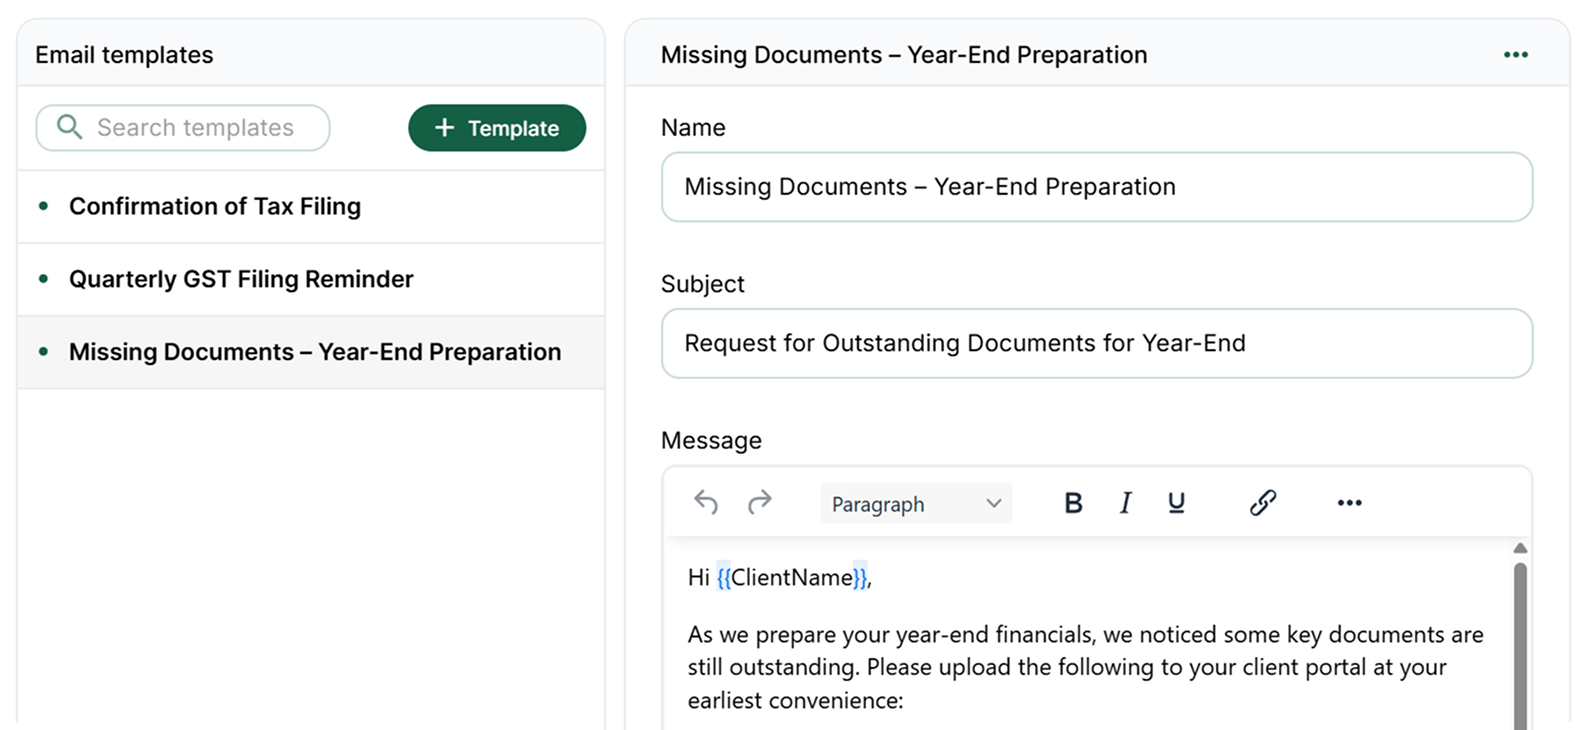
Task: Create a new template with + Template
Action: (497, 128)
